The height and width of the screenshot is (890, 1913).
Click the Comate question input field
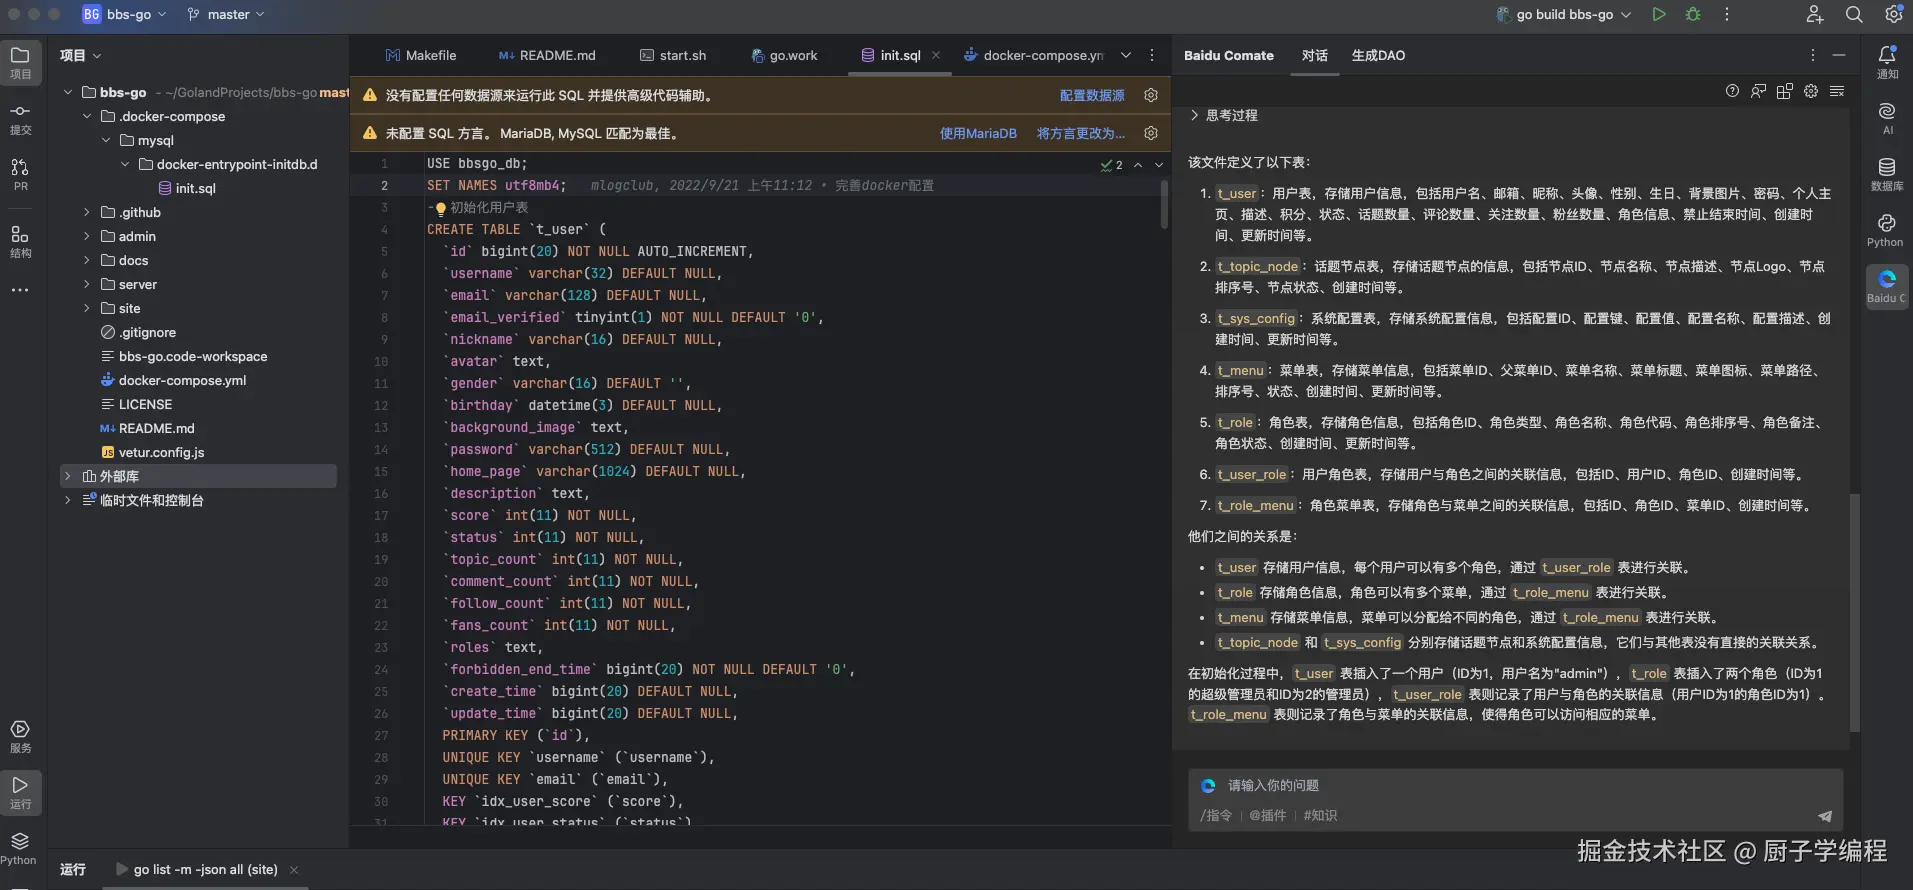[1515, 786]
